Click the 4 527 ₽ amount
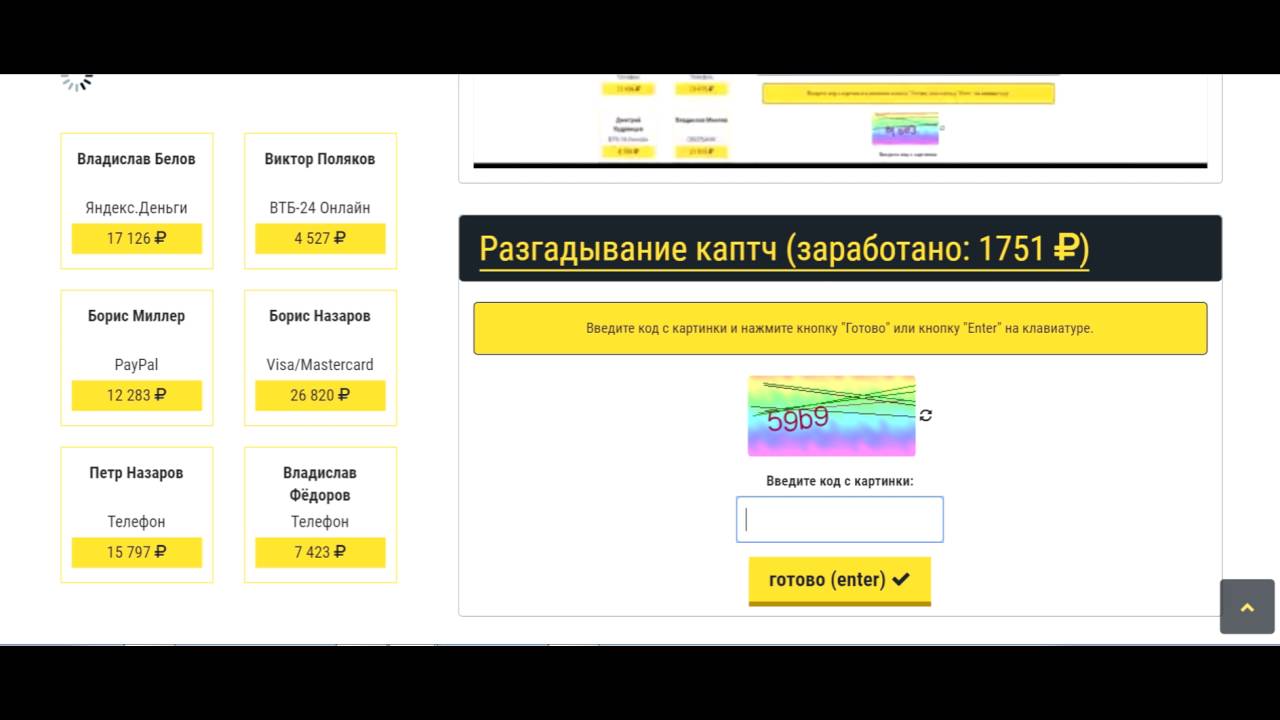The image size is (1280, 720). coord(320,238)
